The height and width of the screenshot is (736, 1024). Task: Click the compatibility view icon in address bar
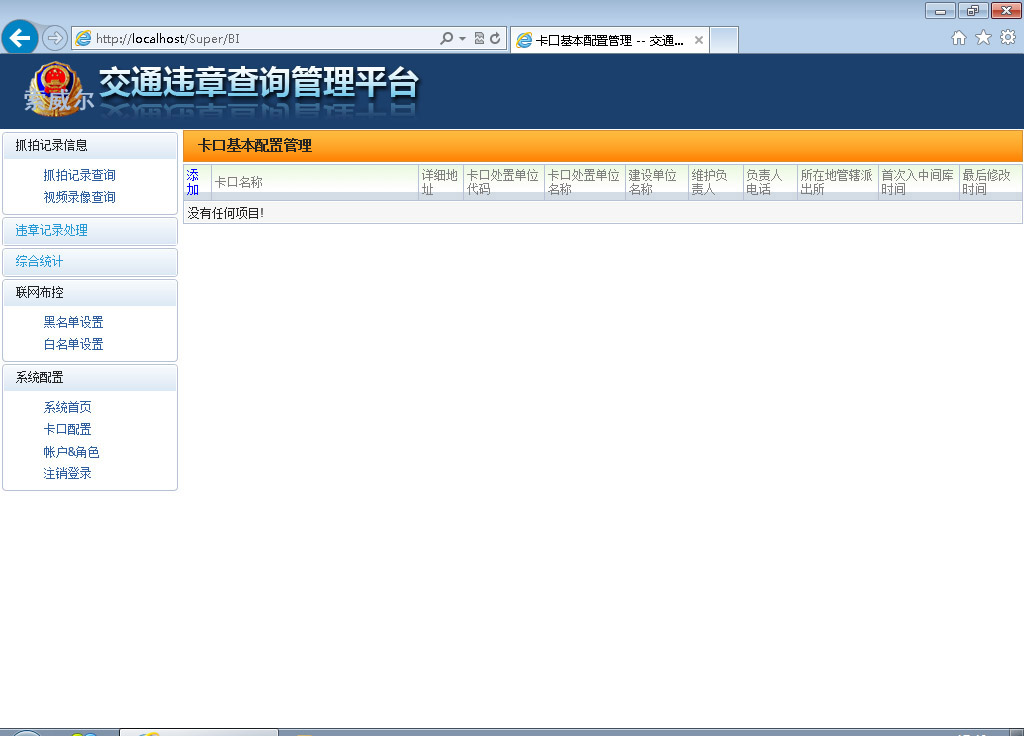(479, 39)
